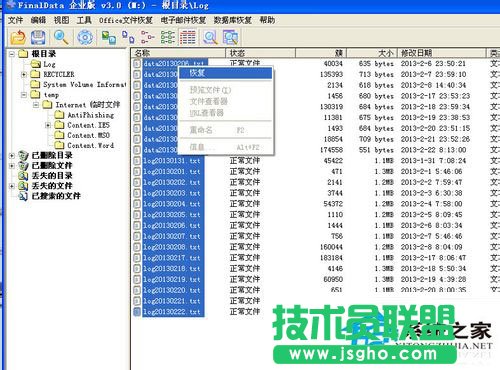Select the AntiPhishing folder
Viewport: 500px width, 370px height.
[x=91, y=115]
